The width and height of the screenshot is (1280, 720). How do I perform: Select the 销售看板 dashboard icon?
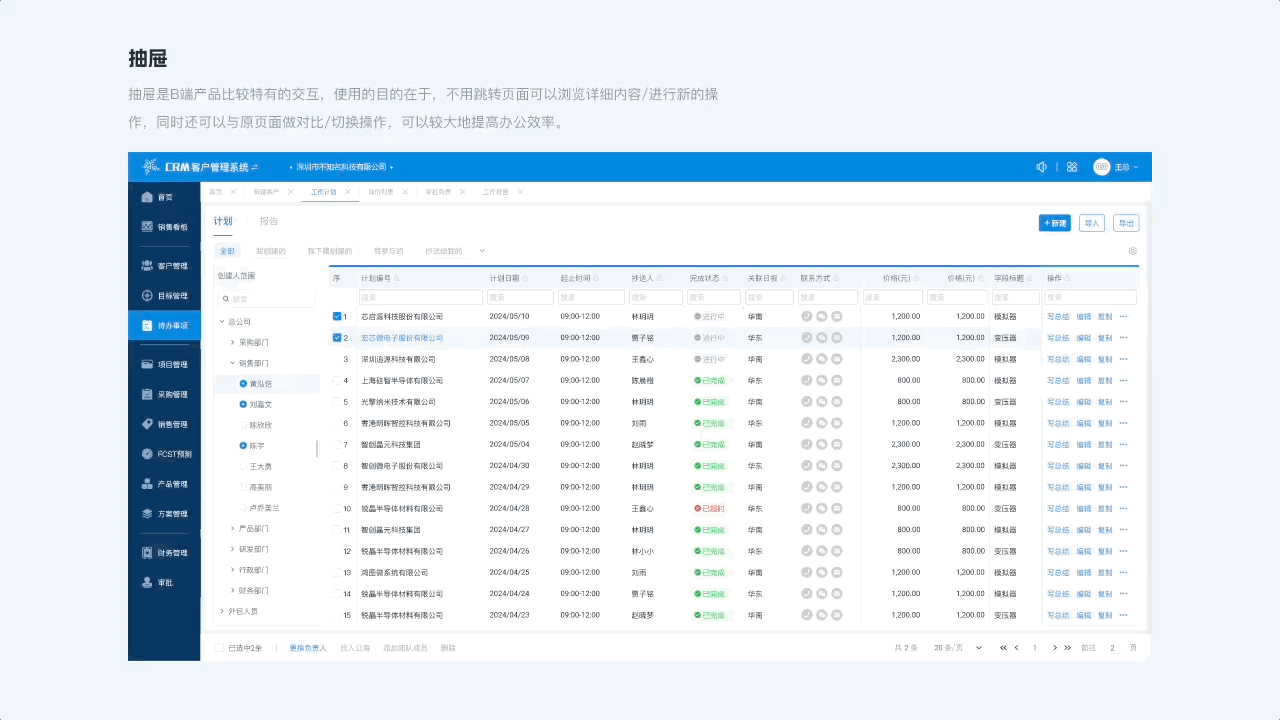(146, 226)
